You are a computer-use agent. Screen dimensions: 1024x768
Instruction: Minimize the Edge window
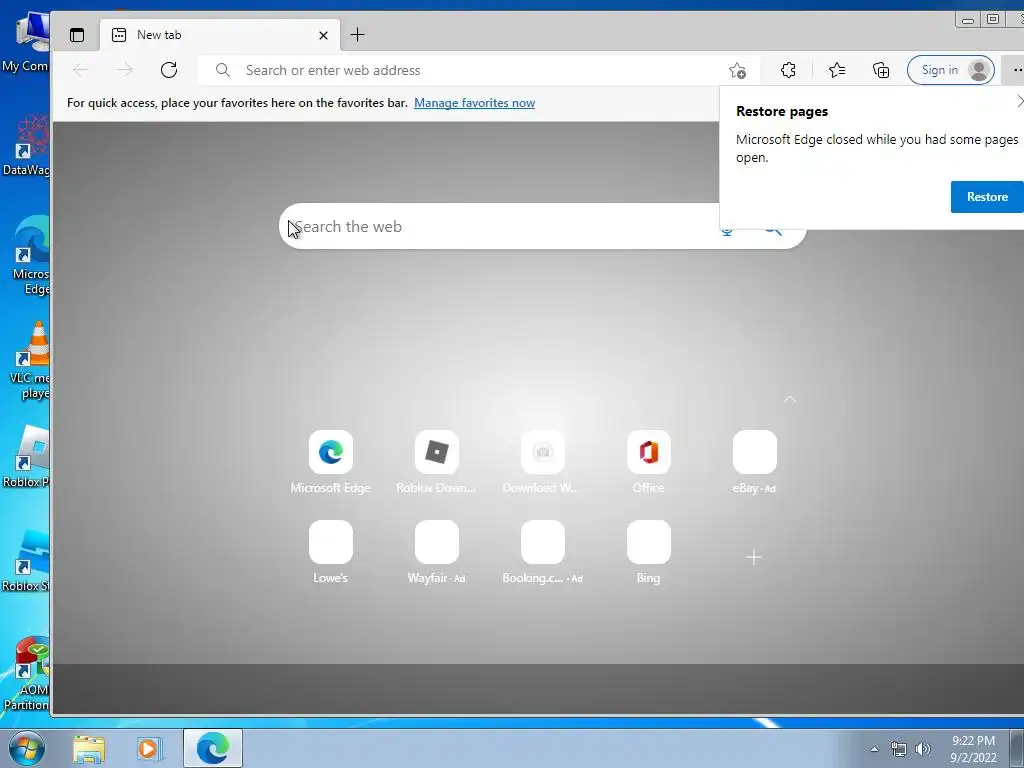[968, 20]
